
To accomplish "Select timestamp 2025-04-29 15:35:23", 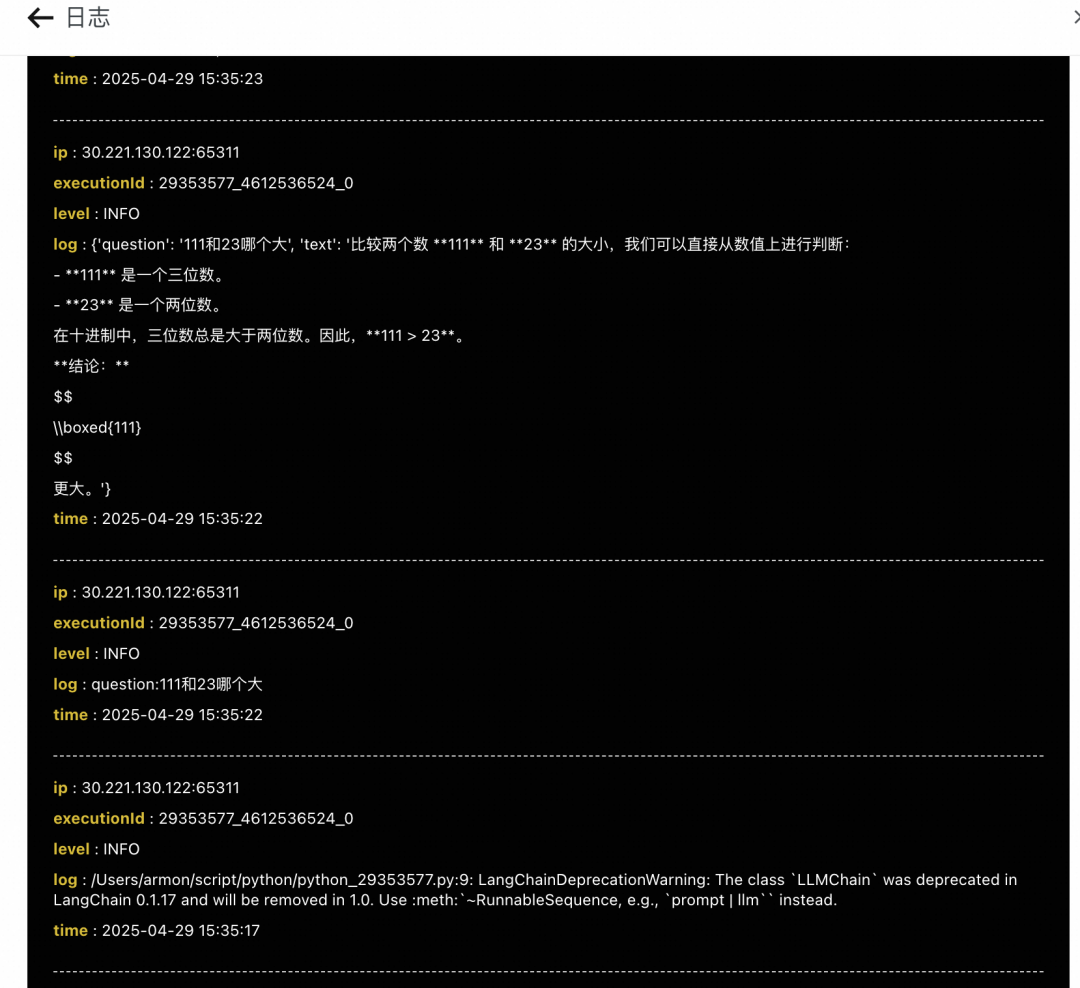I will pyautogui.click(x=182, y=79).
